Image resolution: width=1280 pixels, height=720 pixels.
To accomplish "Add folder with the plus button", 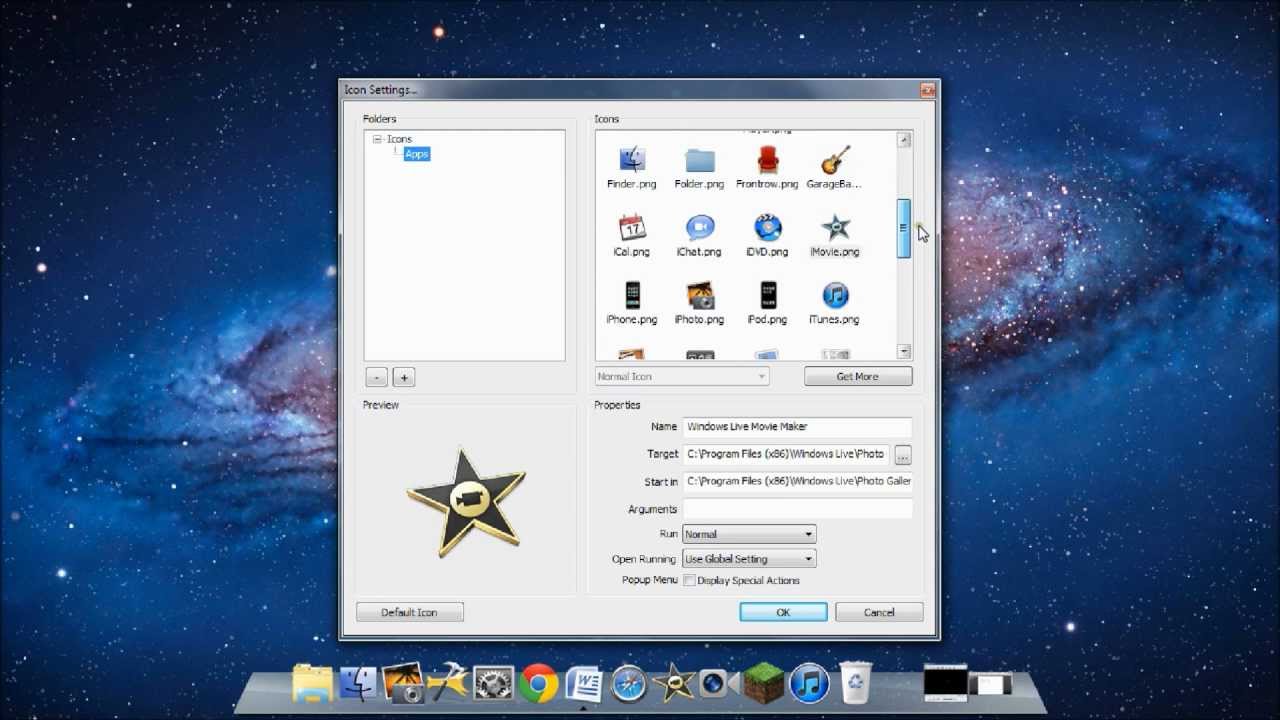I will point(404,377).
